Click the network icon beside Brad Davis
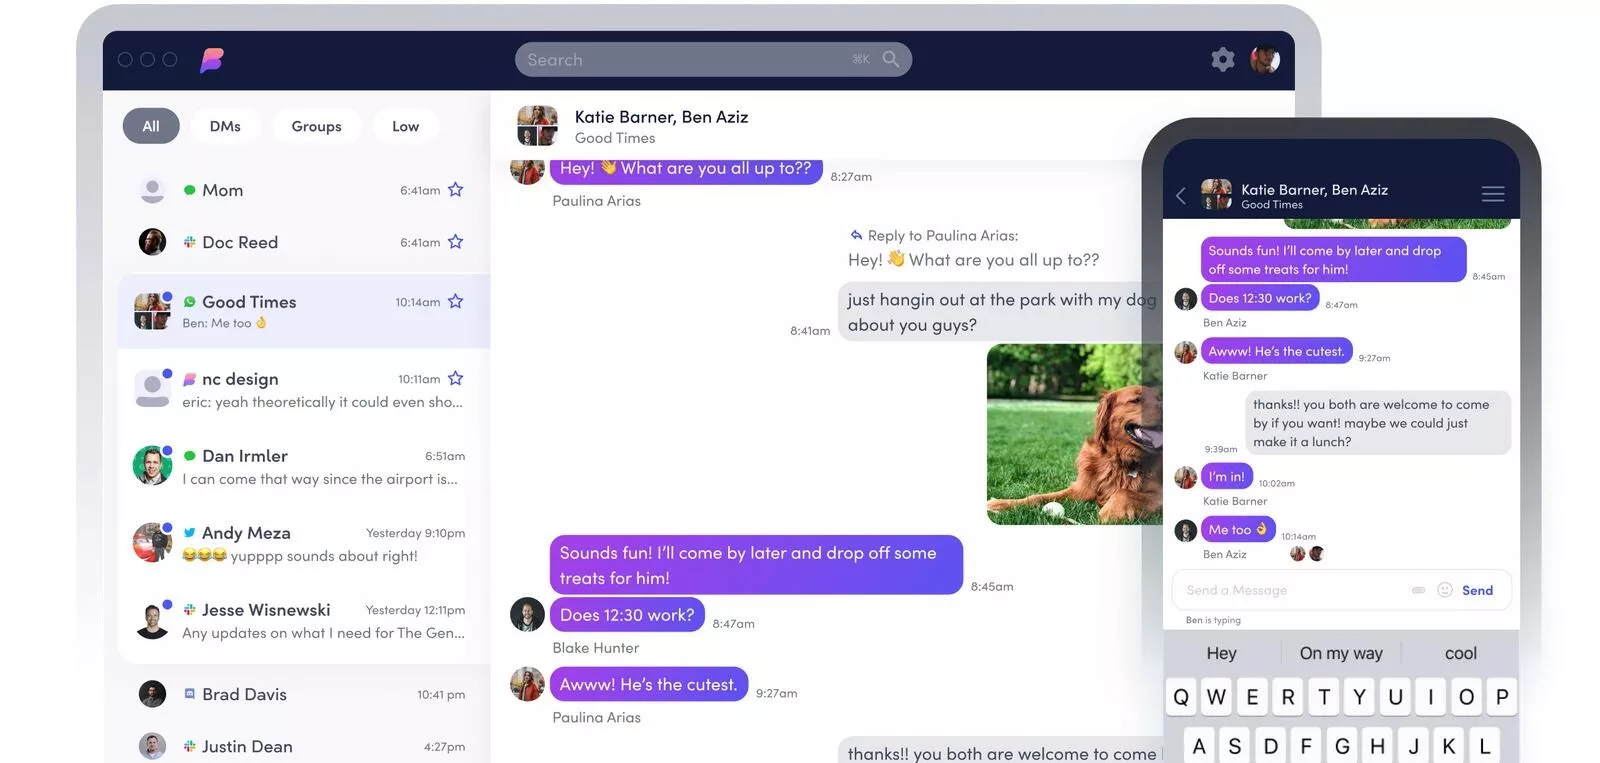 [x=189, y=694]
